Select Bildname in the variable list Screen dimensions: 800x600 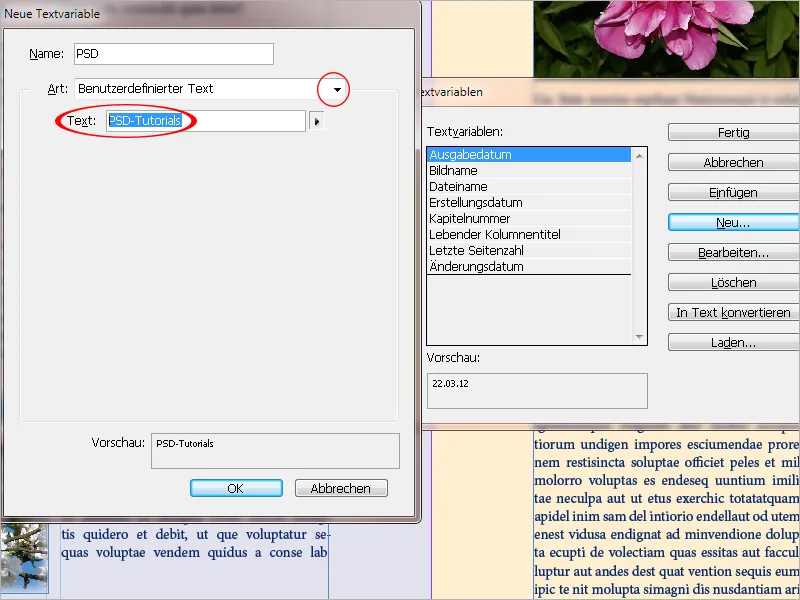[529, 170]
